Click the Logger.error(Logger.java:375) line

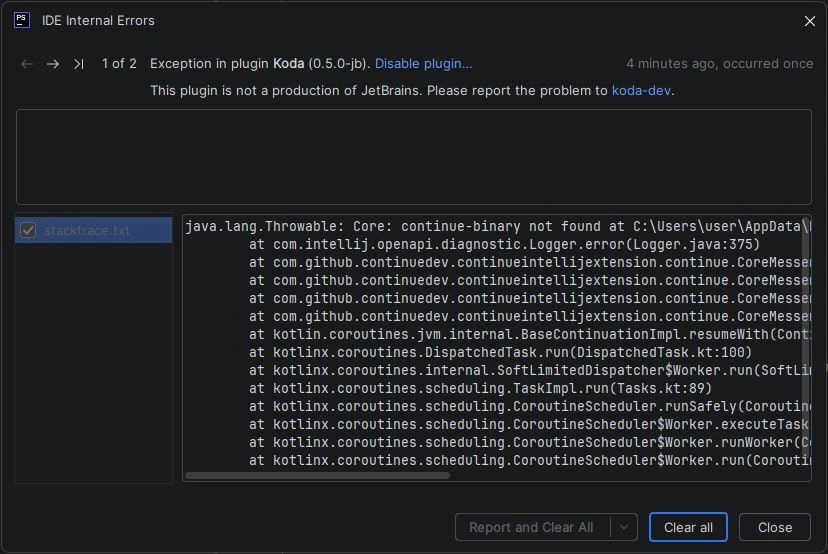(x=504, y=245)
